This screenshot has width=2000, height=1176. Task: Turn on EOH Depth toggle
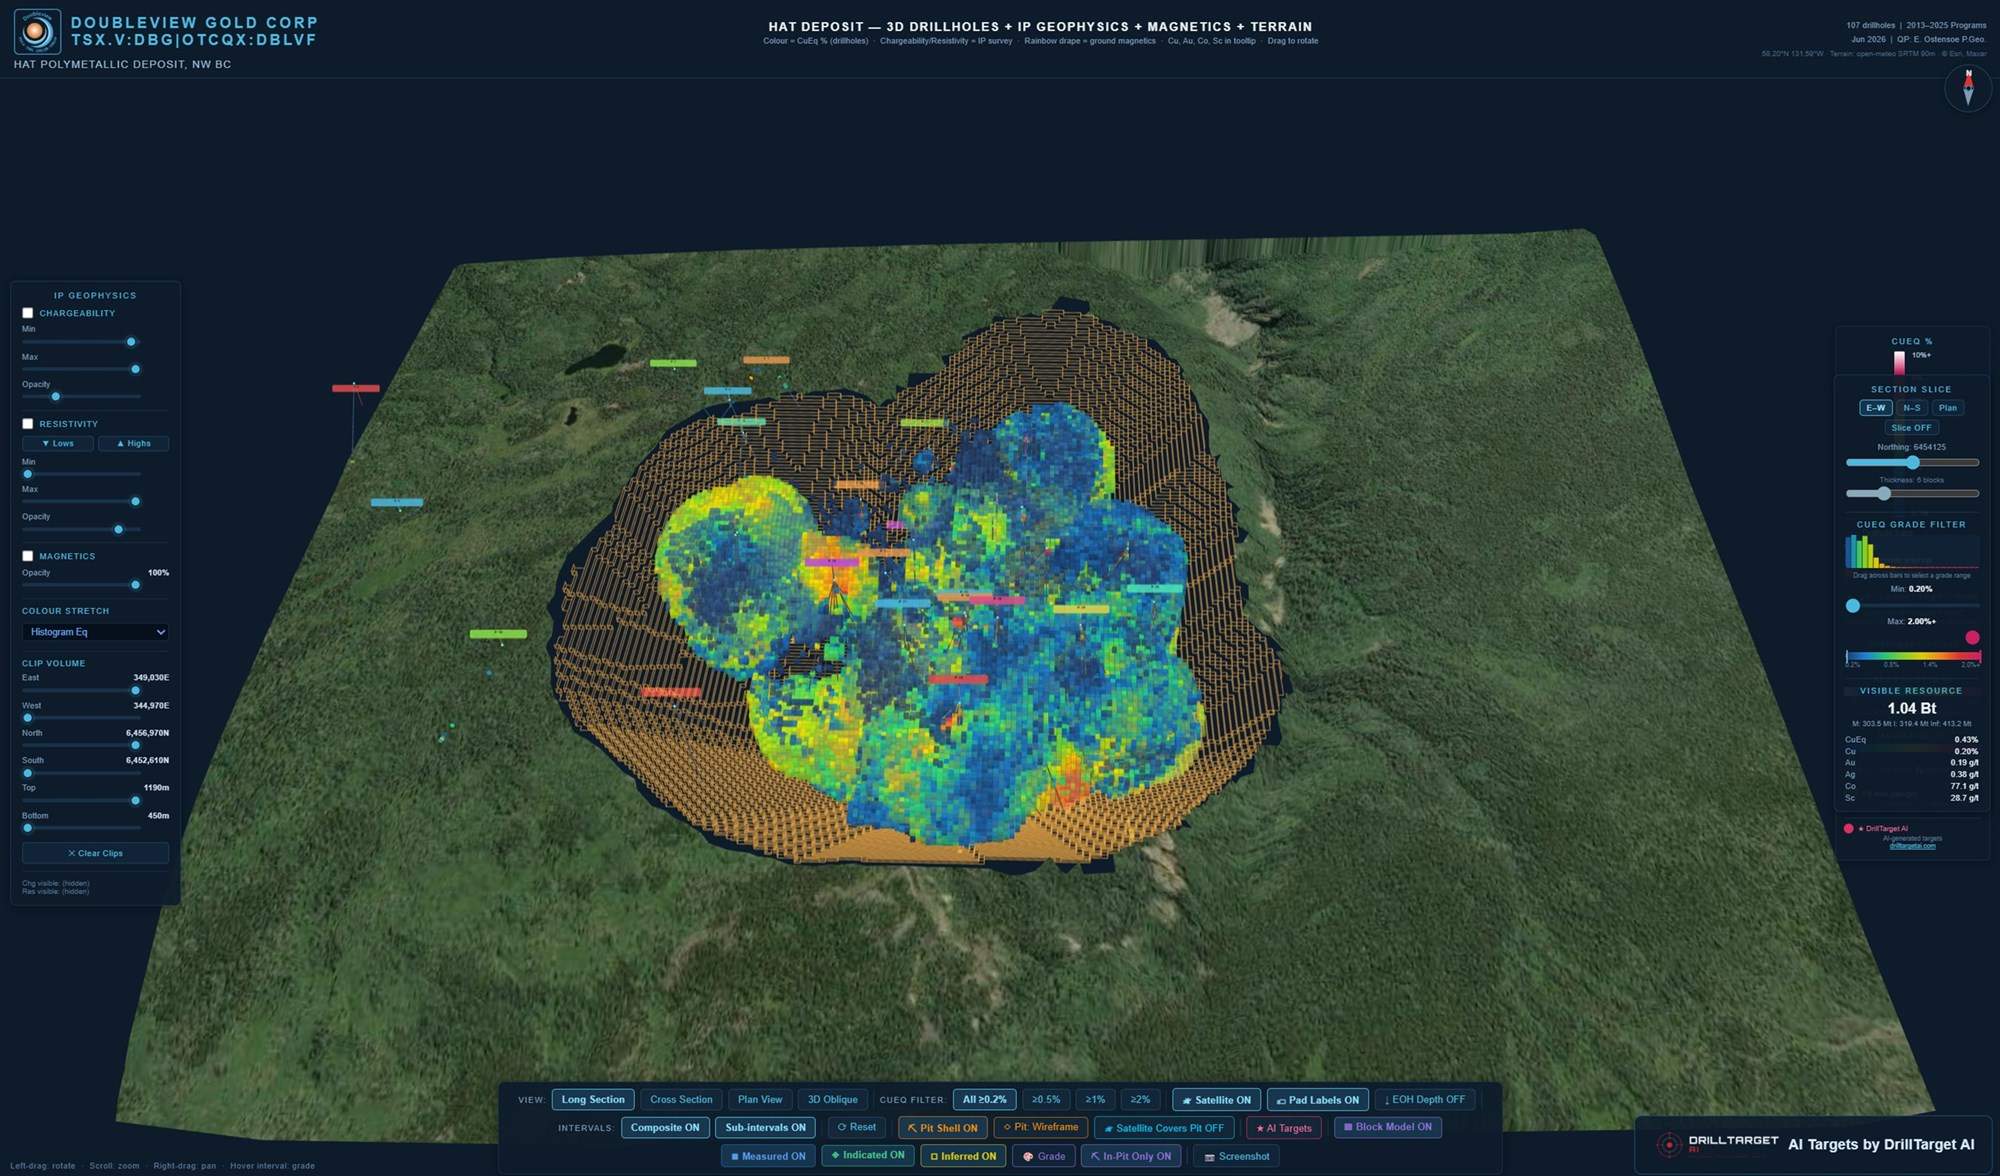[x=1424, y=1100]
